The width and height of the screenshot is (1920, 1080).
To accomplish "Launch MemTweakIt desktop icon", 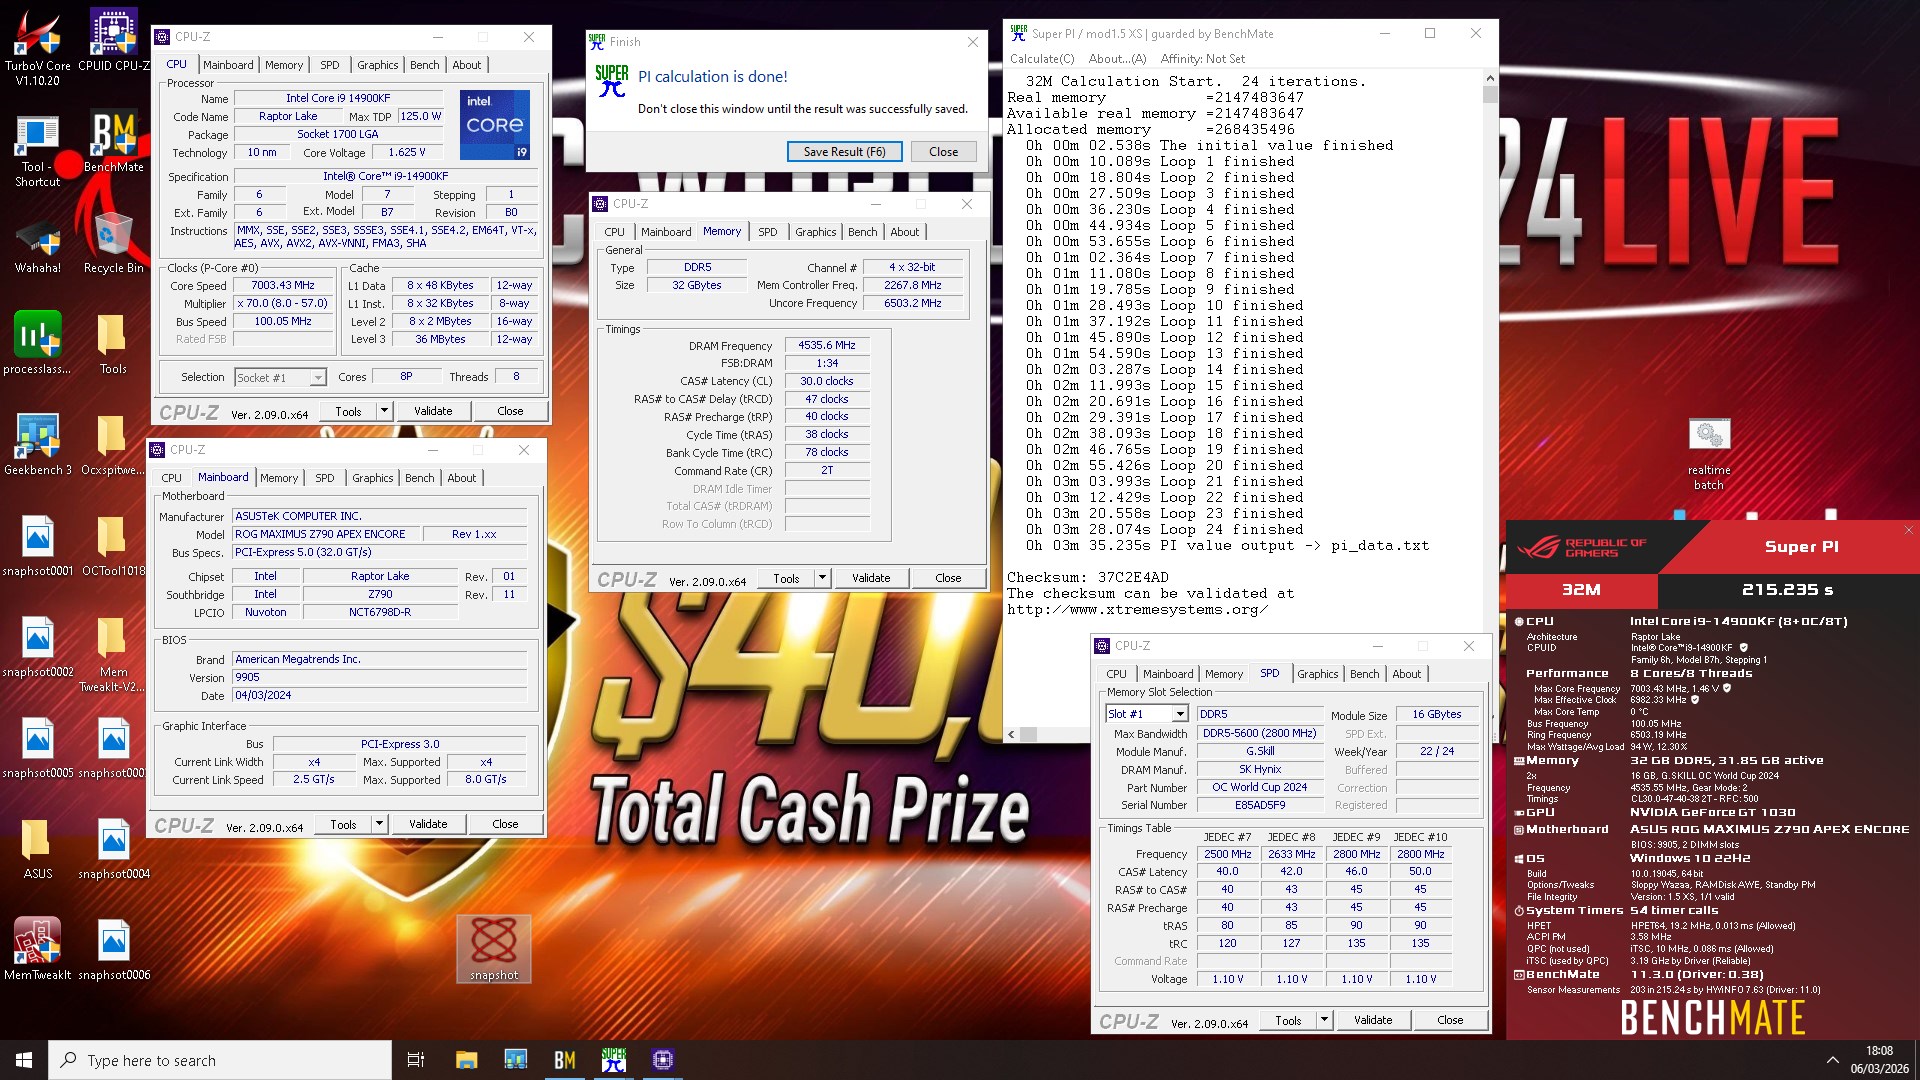I will (x=37, y=950).
